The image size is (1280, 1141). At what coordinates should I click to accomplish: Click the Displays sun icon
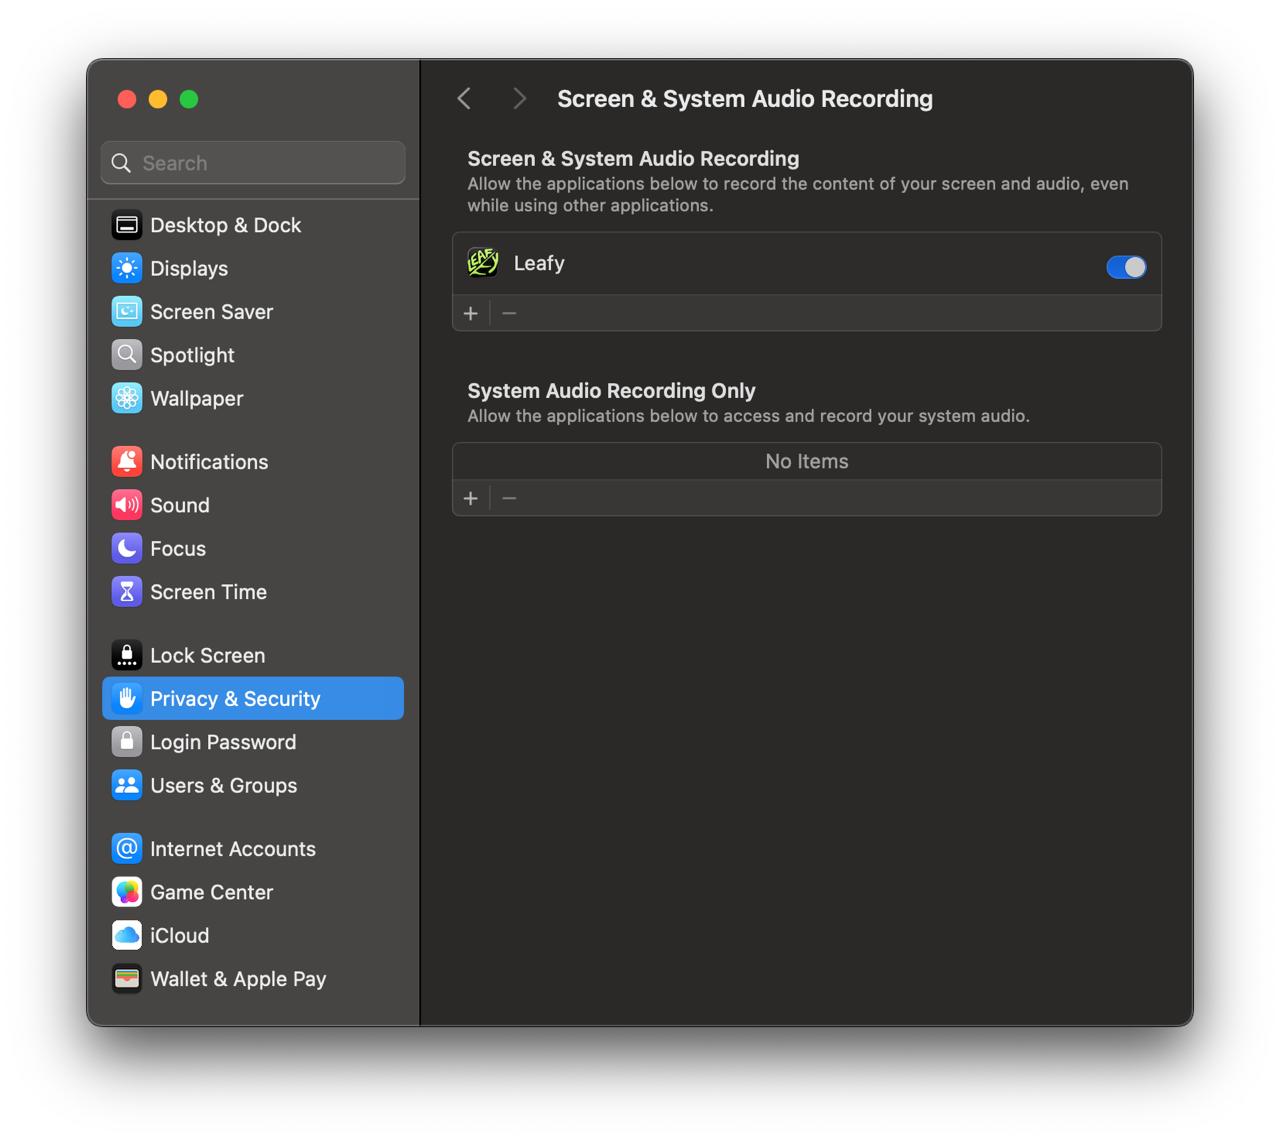(127, 268)
